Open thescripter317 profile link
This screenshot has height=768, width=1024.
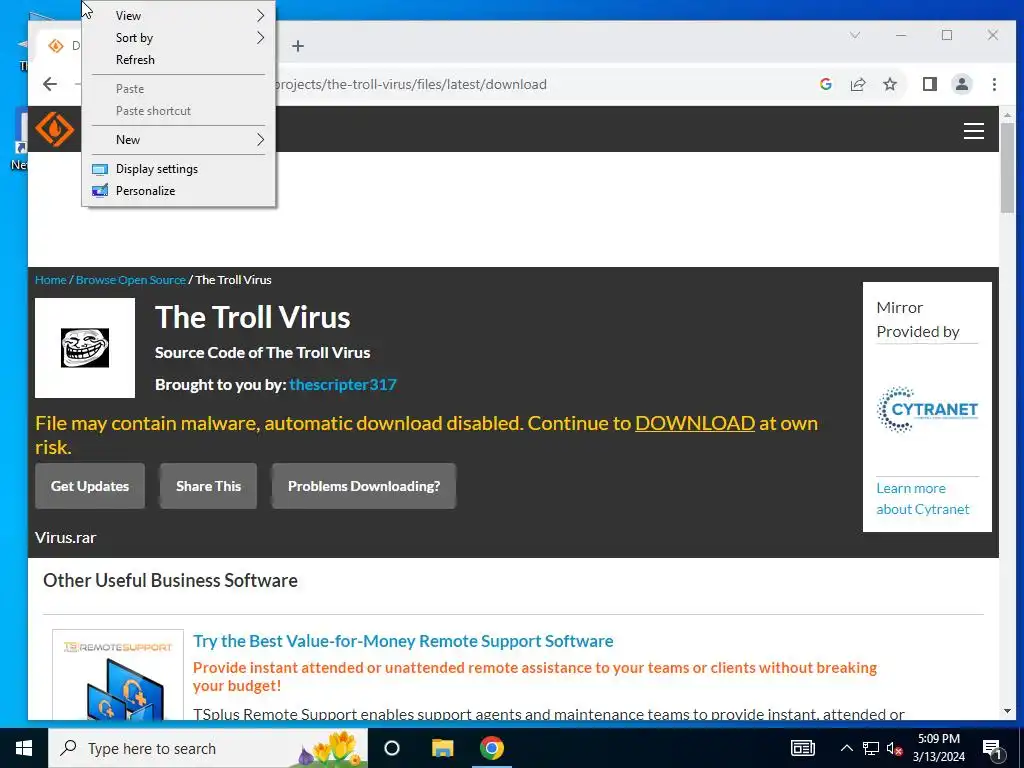click(x=343, y=385)
